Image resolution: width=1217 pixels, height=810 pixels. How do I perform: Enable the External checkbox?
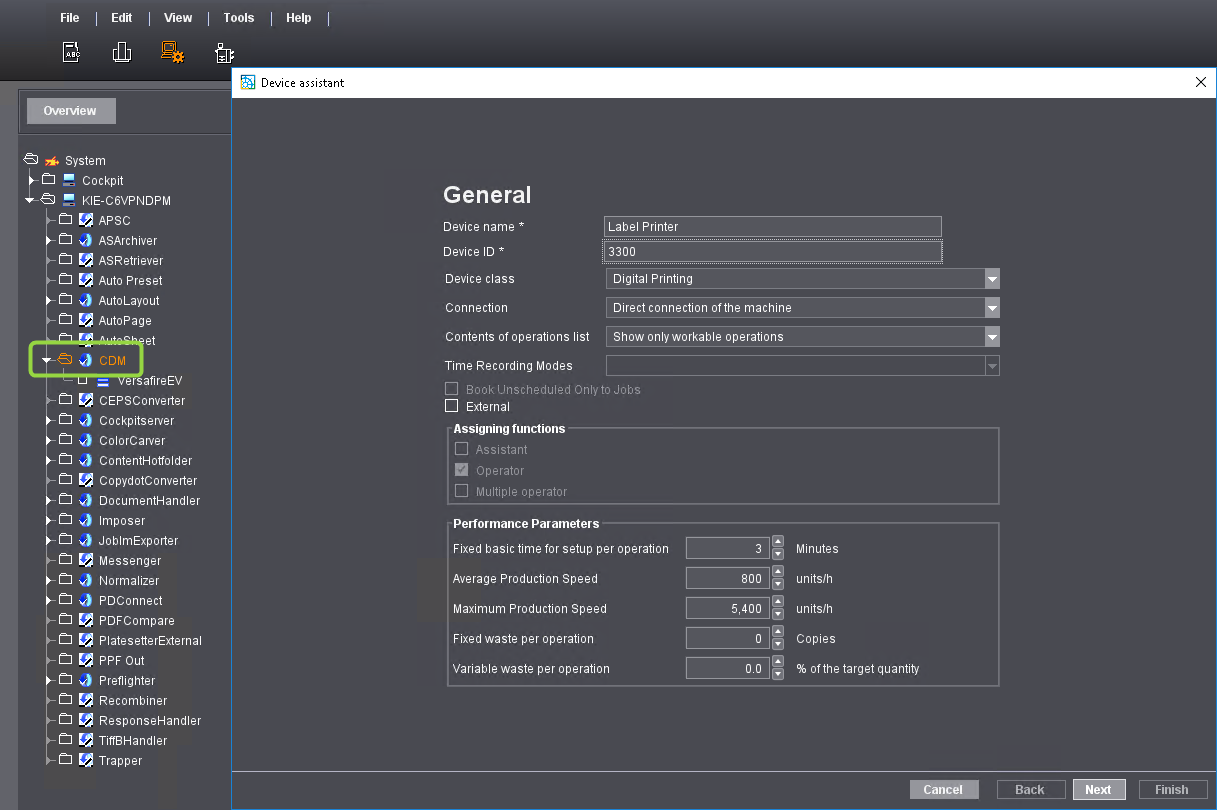tap(451, 407)
